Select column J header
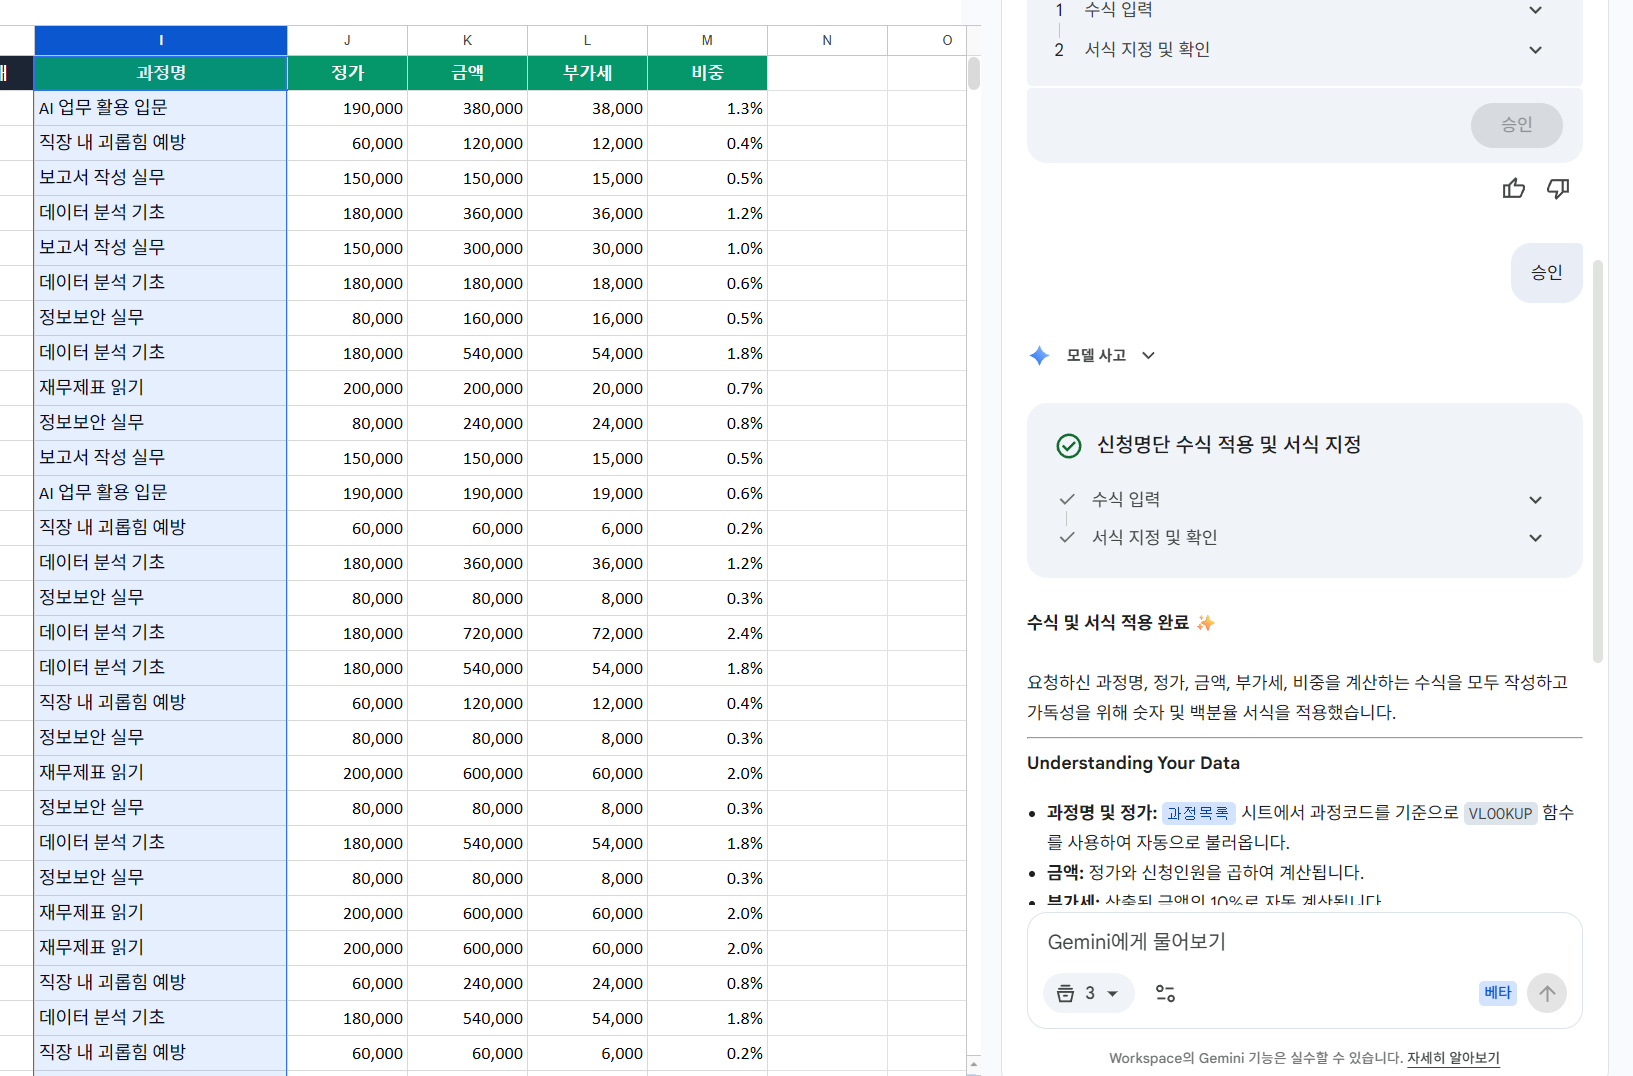 coord(347,40)
